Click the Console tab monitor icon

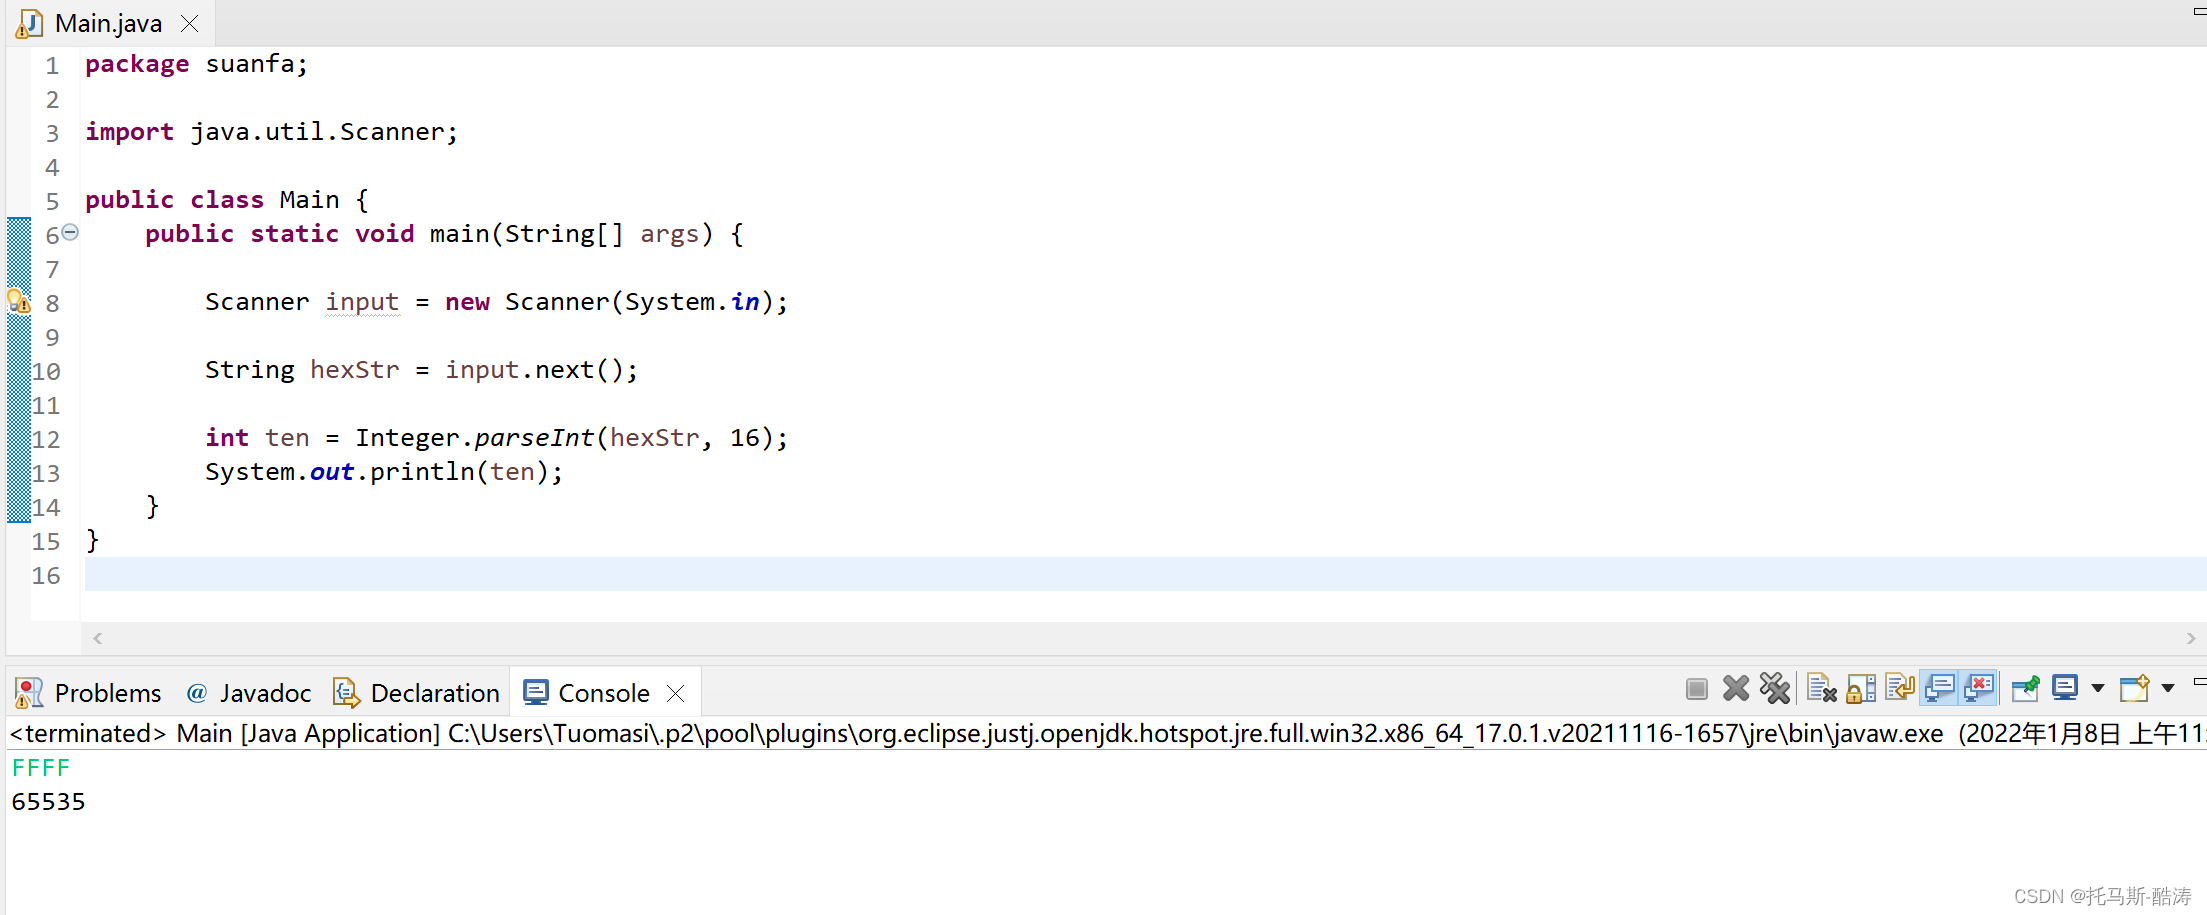(x=536, y=693)
